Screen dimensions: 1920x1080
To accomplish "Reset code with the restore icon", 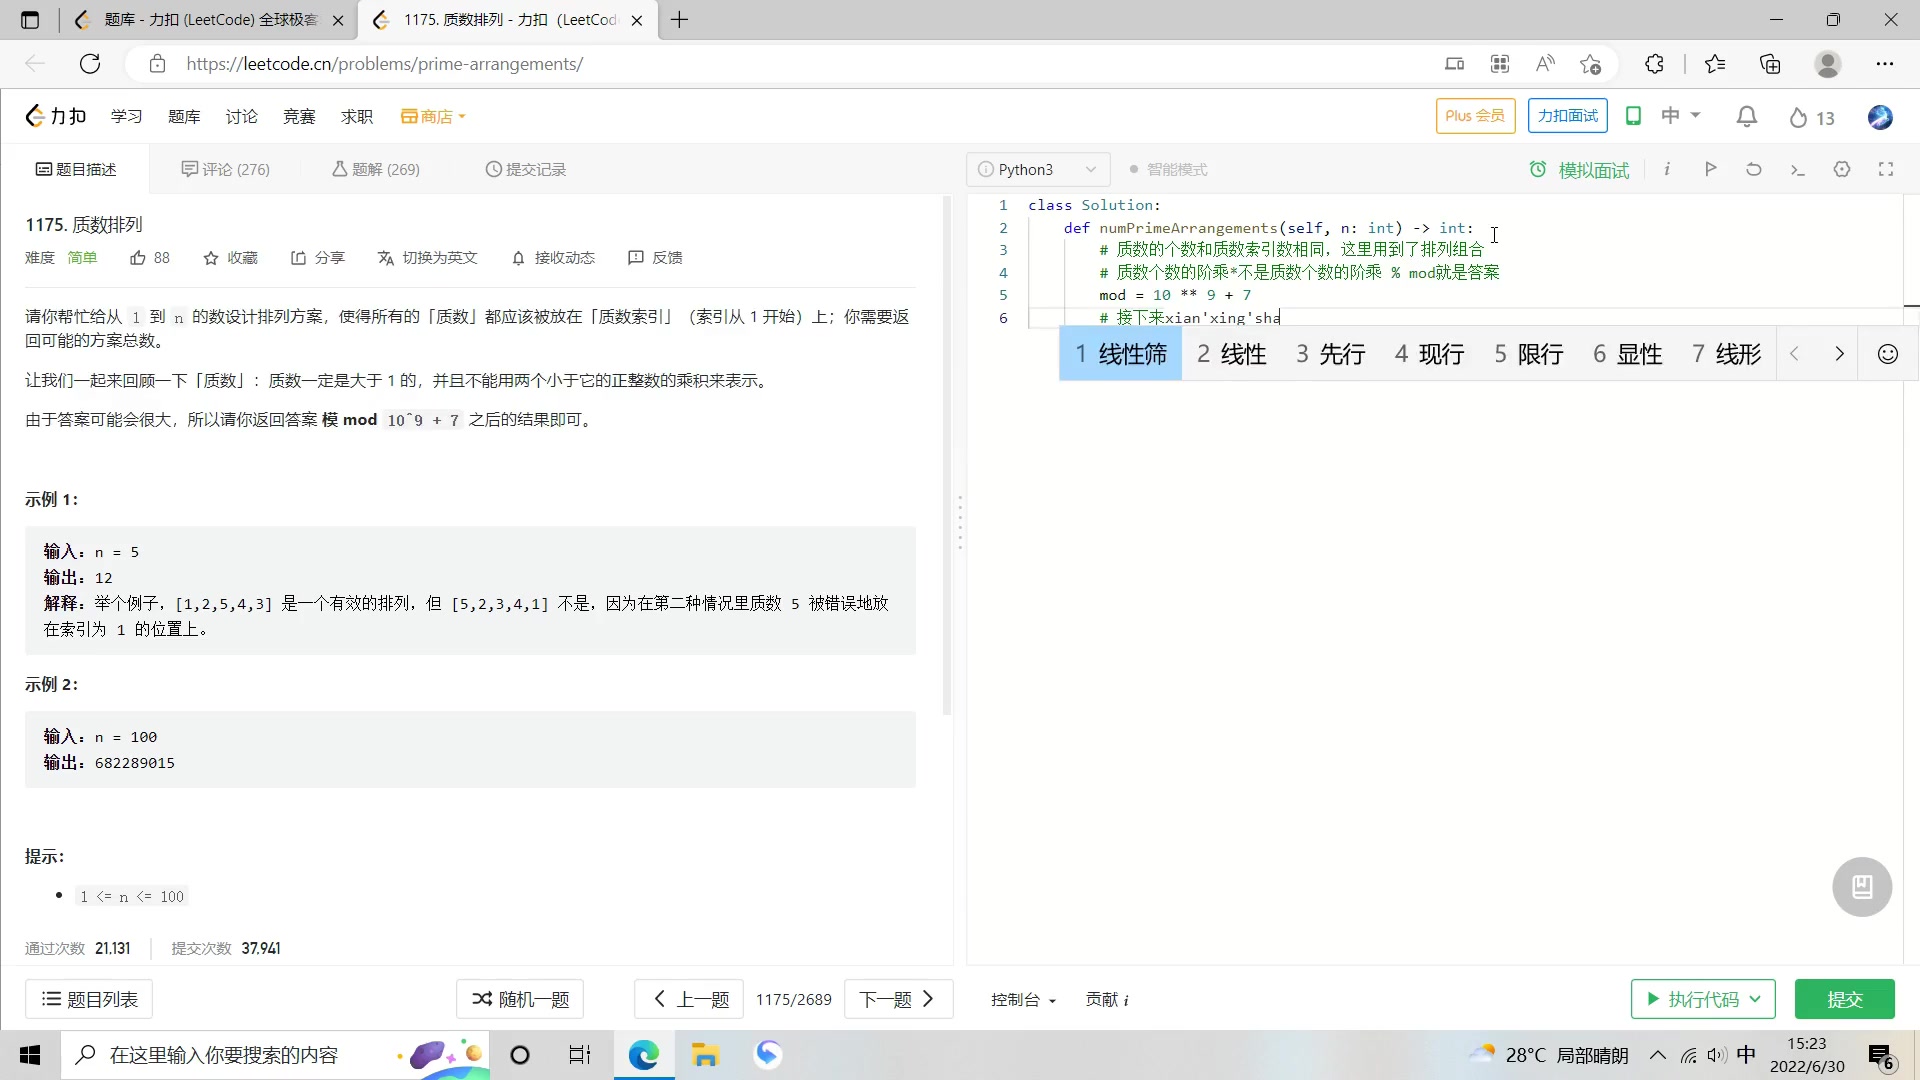I will tap(1754, 169).
